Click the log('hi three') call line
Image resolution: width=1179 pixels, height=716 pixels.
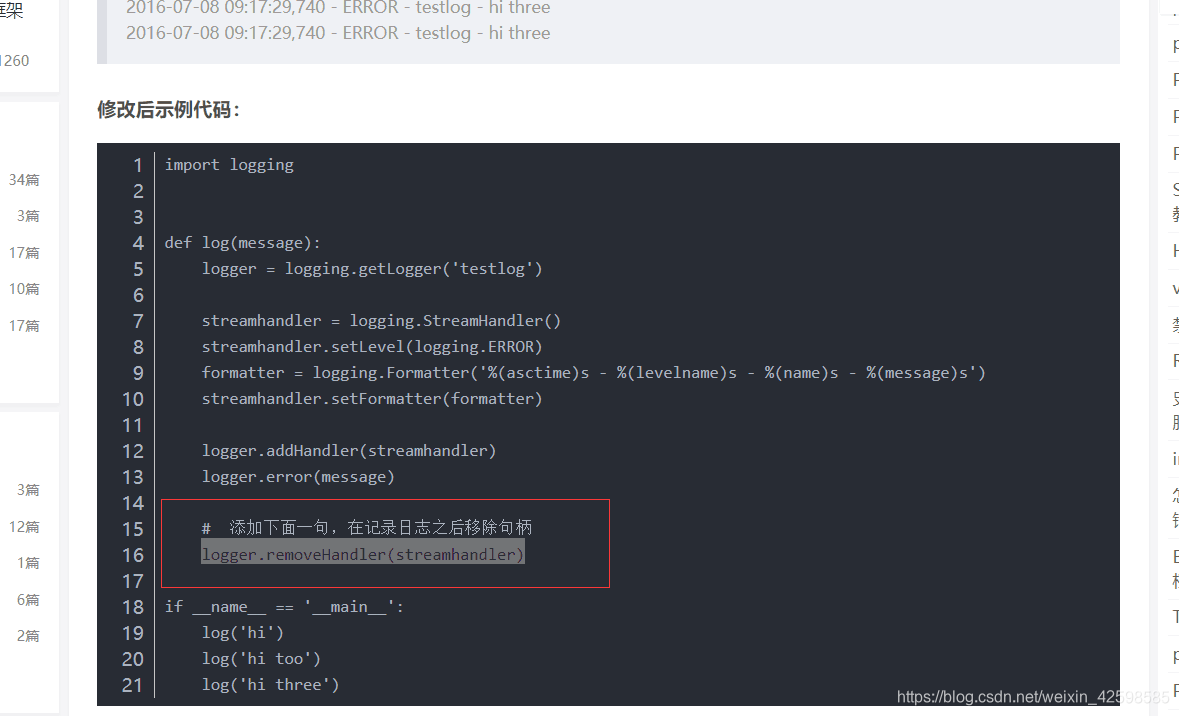coord(271,685)
